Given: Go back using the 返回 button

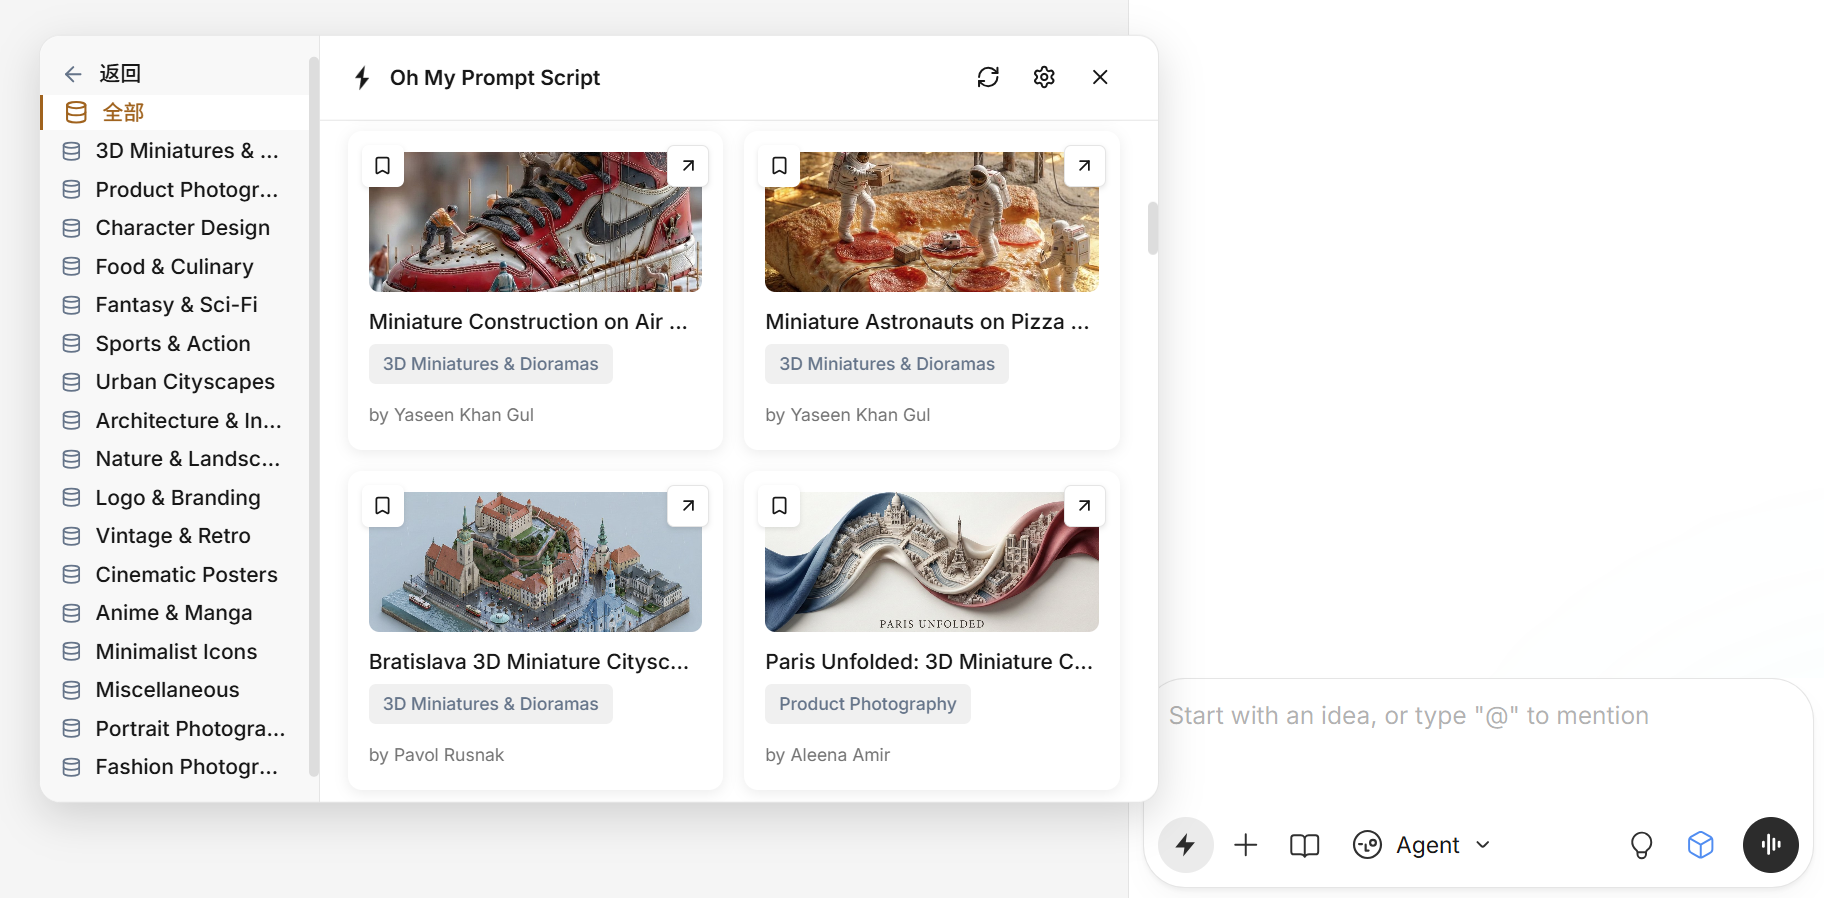Looking at the screenshot, I should [104, 73].
